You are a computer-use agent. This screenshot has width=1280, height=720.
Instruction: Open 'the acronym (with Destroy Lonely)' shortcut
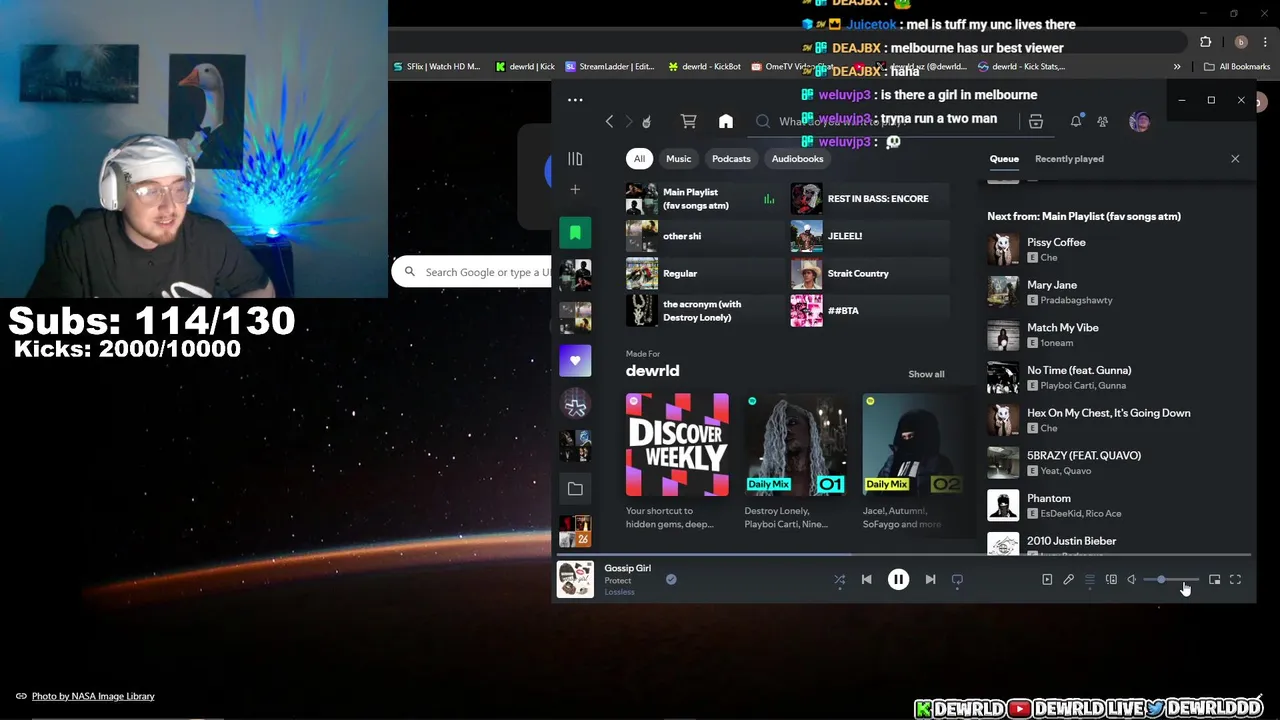pos(704,311)
